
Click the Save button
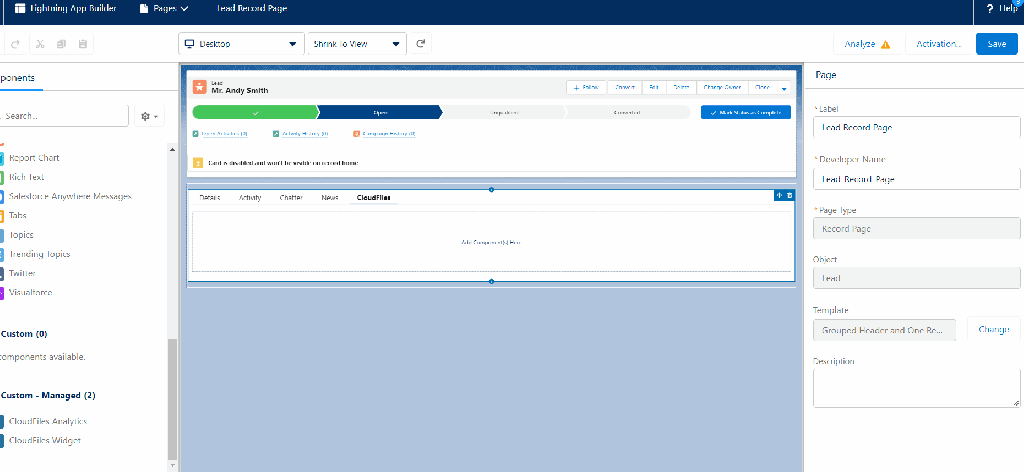click(x=997, y=44)
